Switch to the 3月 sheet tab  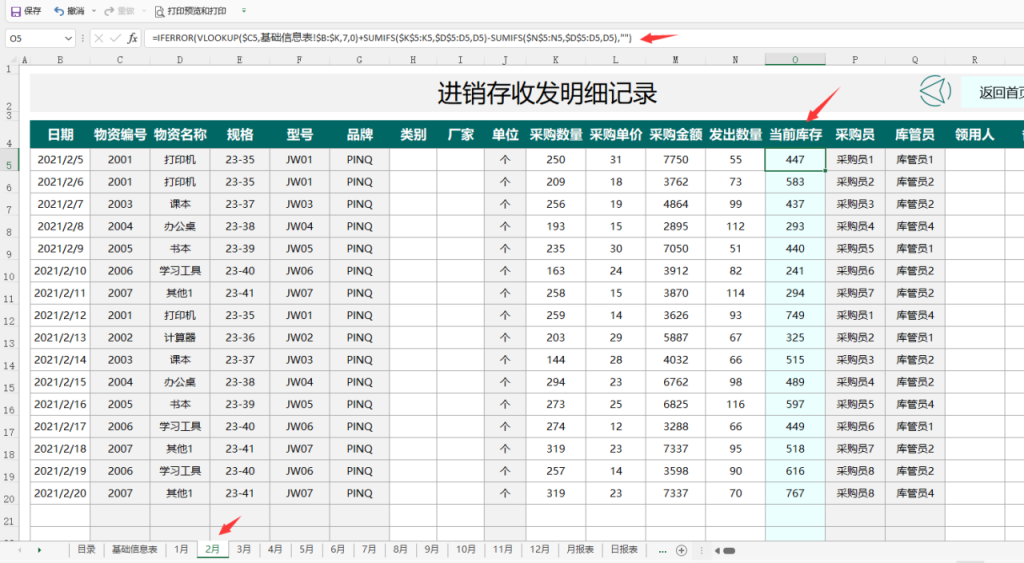pyautogui.click(x=244, y=549)
